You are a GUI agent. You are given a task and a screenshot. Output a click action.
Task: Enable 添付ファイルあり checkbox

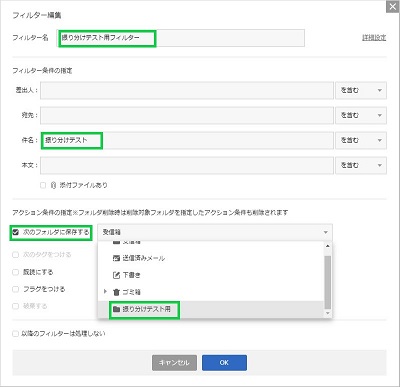tap(43, 185)
